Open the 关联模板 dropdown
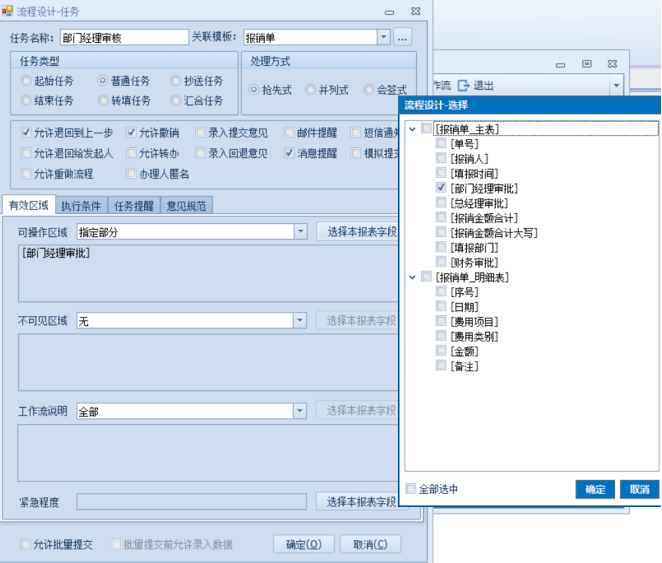The image size is (662, 563). [x=383, y=37]
